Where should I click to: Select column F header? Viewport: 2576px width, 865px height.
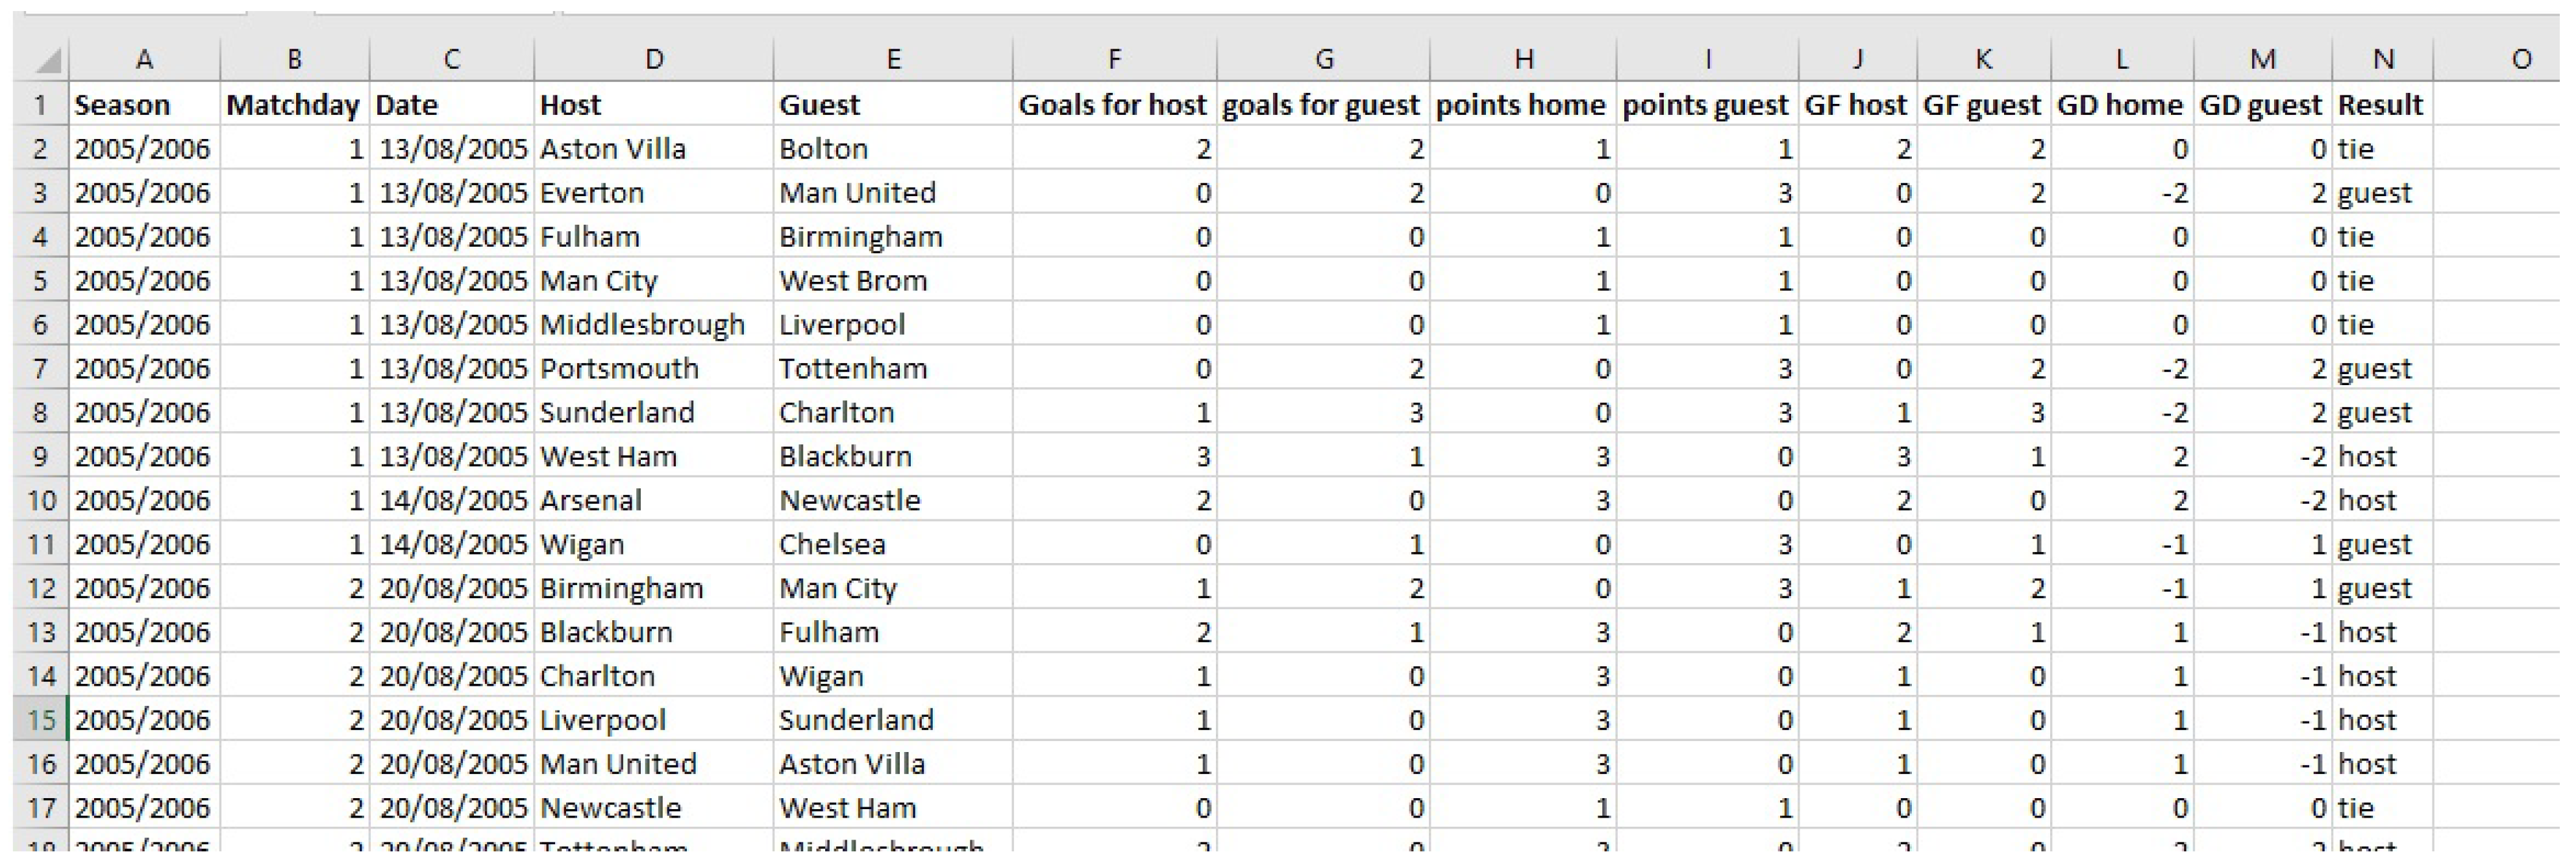1114,60
